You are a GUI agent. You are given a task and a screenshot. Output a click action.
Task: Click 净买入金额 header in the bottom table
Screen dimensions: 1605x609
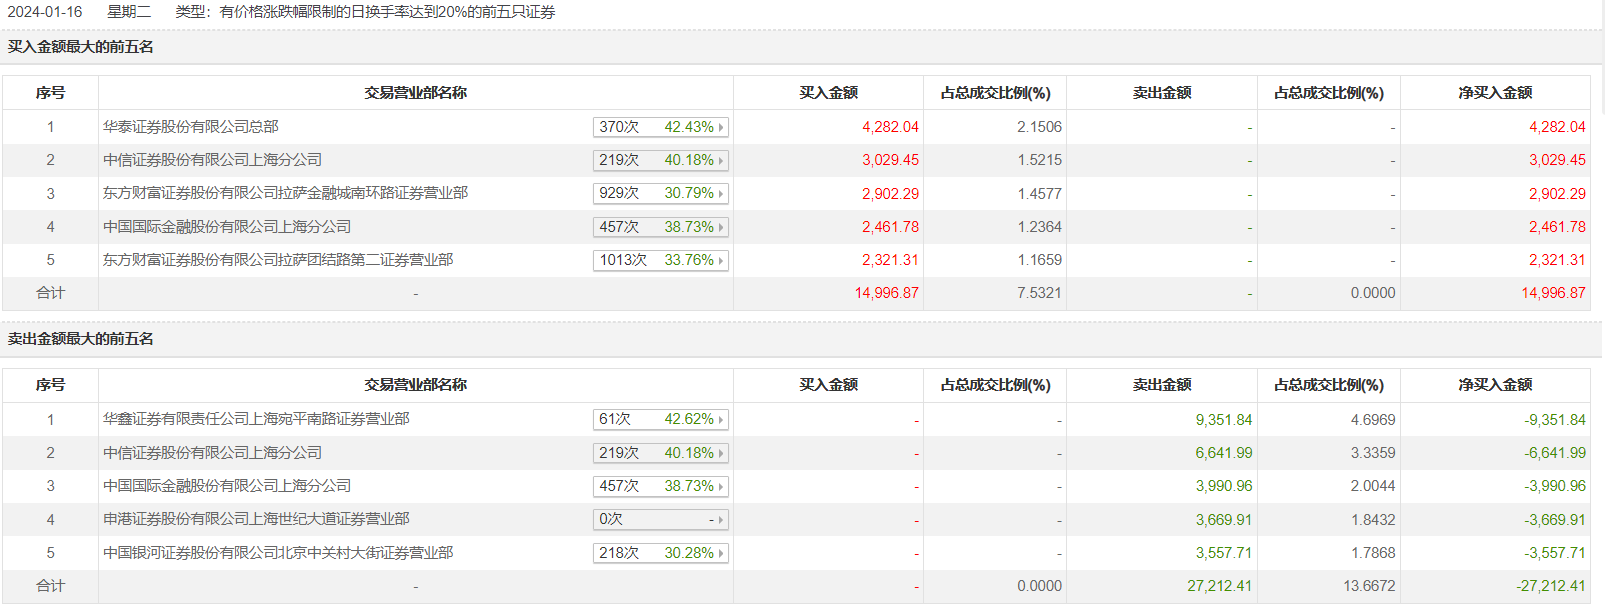(1495, 385)
